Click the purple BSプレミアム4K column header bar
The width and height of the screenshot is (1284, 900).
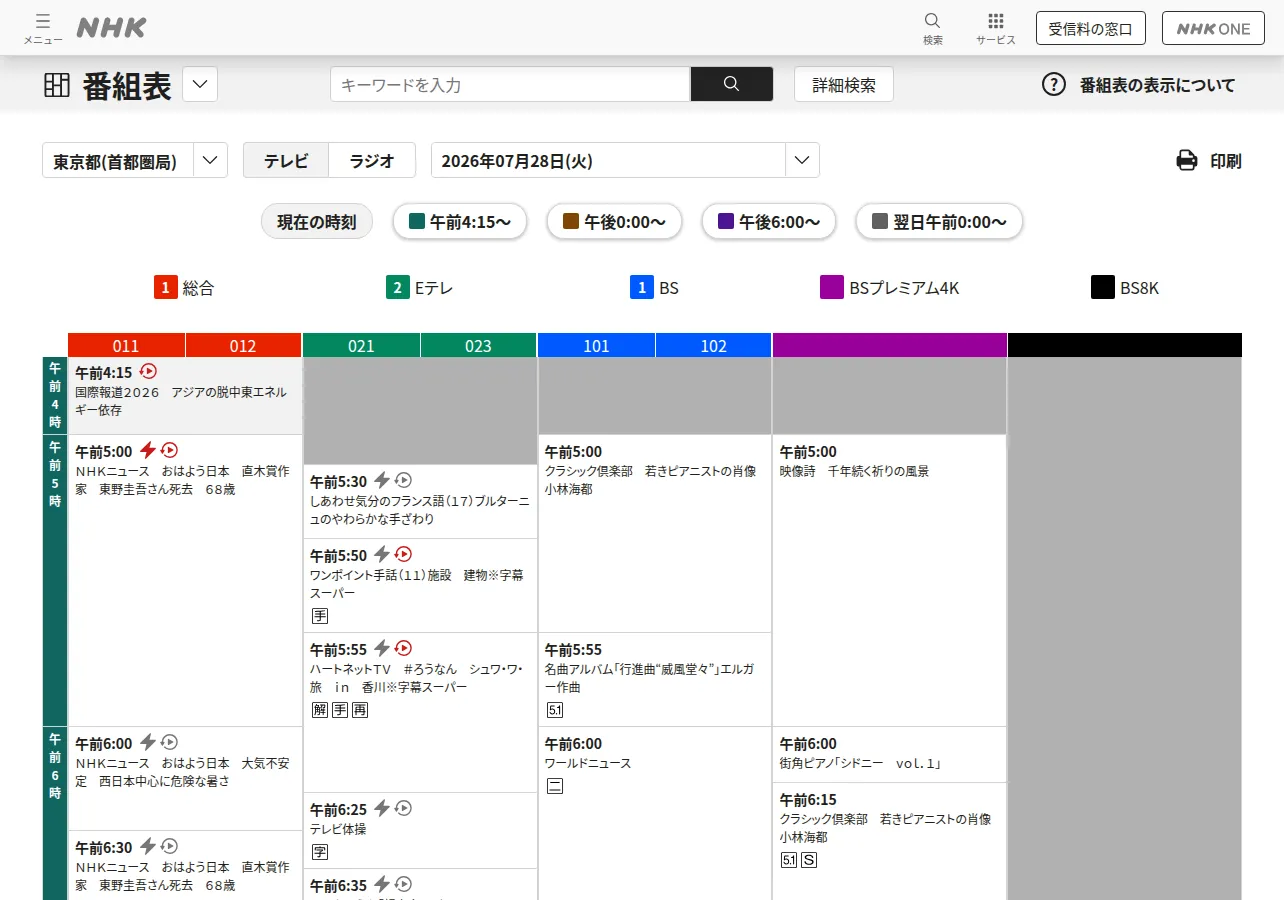pyautogui.click(x=889, y=345)
